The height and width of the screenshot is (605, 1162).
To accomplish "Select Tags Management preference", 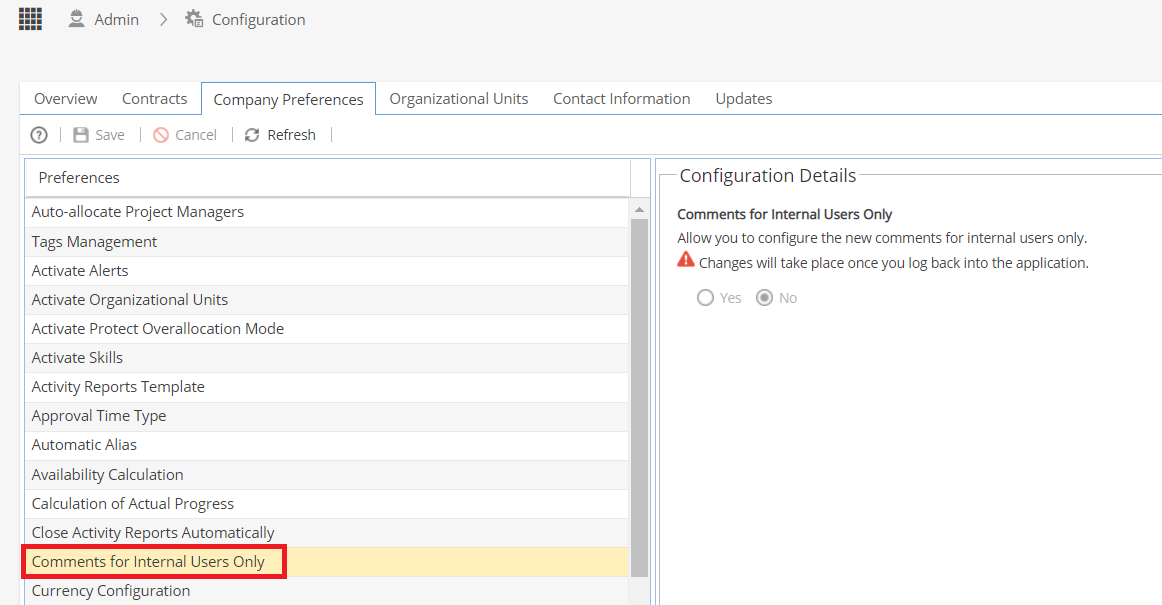I will (327, 242).
